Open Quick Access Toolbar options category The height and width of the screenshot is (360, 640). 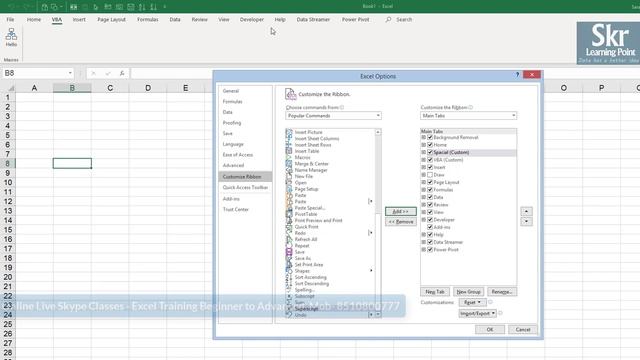(245, 187)
